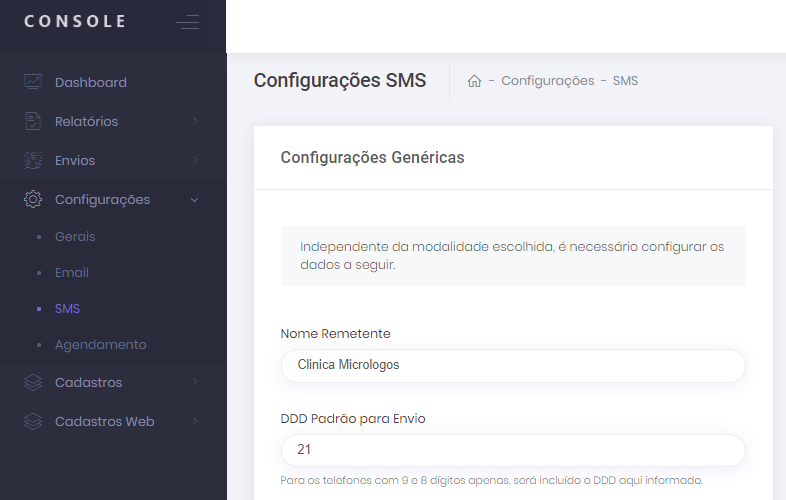Focus the DDD Padrão para Envio field

click(513, 450)
